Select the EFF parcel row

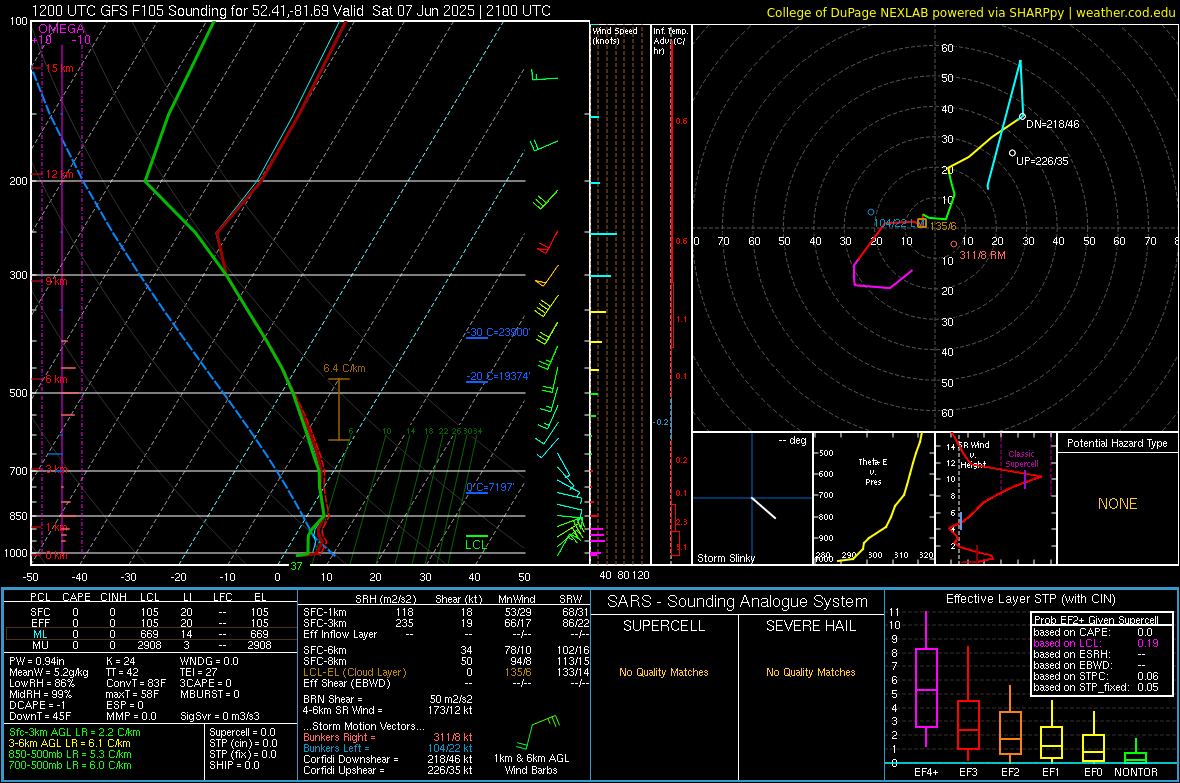pyautogui.click(x=151, y=623)
